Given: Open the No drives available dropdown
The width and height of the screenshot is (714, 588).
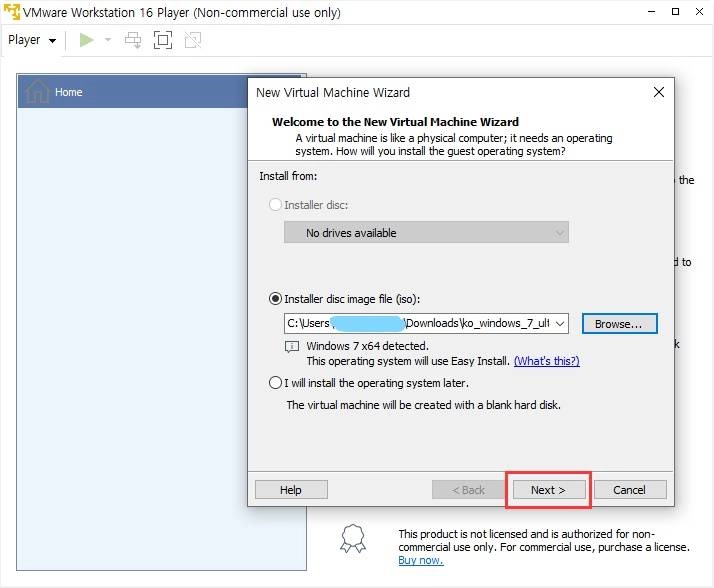Looking at the screenshot, I should [426, 233].
